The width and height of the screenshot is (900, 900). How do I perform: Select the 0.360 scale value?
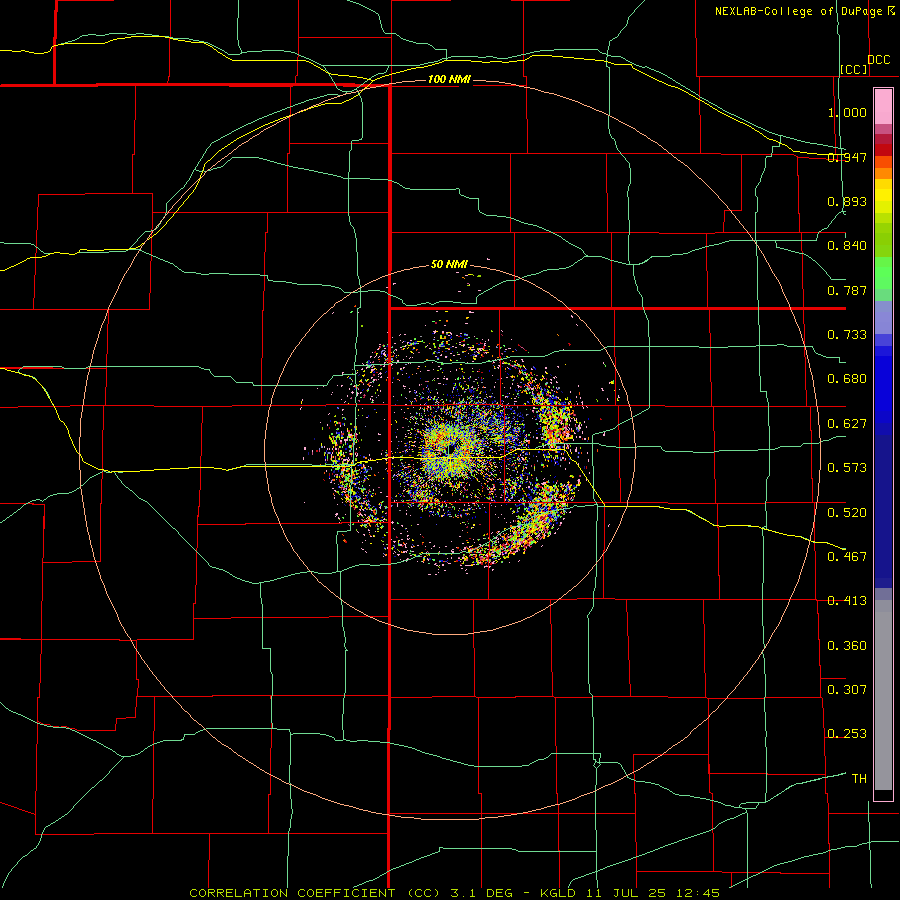pyautogui.click(x=847, y=646)
